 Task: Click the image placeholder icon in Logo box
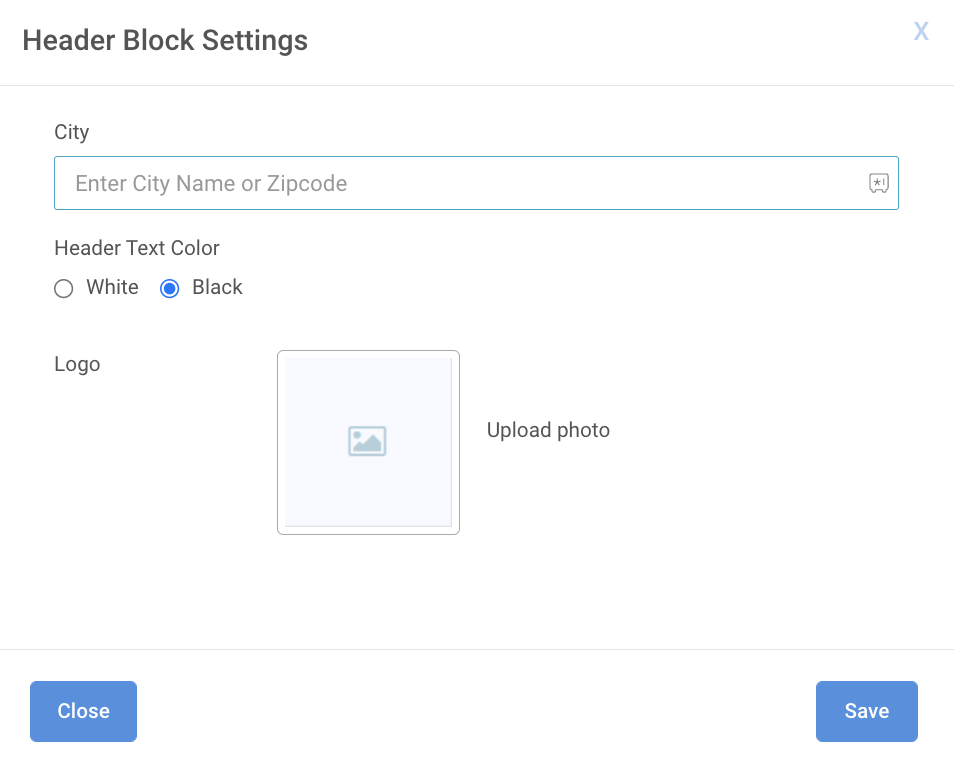[367, 441]
